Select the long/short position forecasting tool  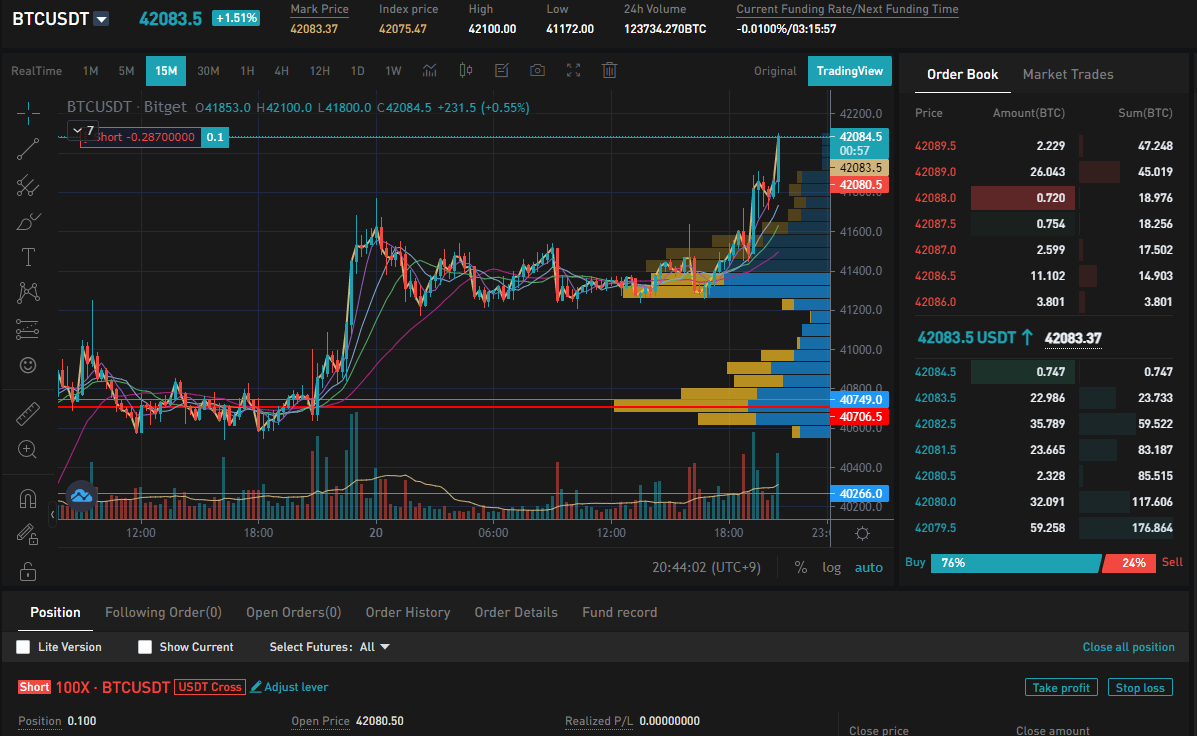coord(28,329)
